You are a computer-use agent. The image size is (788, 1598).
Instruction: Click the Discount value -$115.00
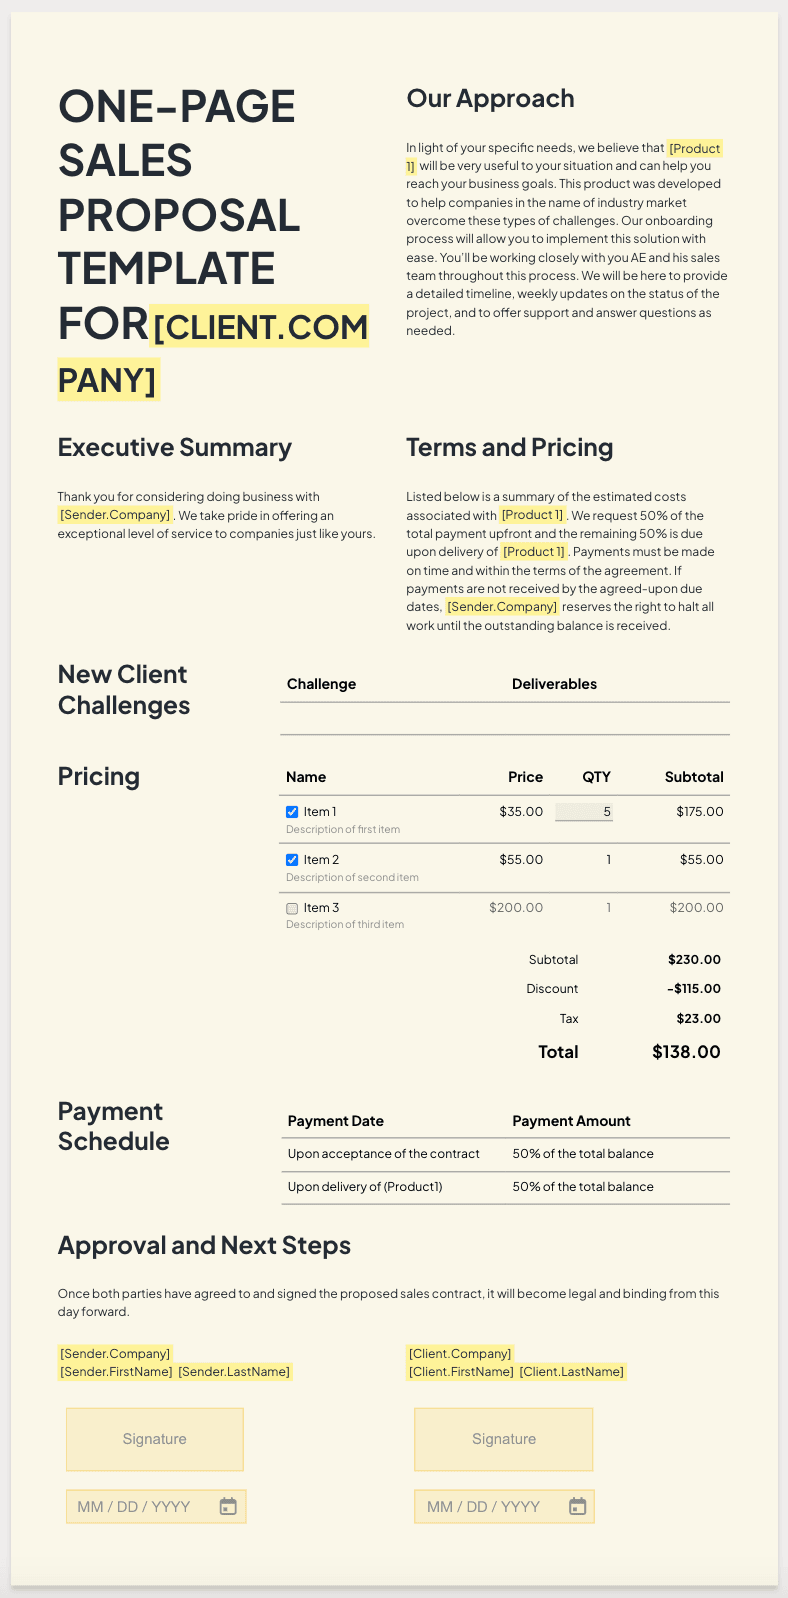694,989
